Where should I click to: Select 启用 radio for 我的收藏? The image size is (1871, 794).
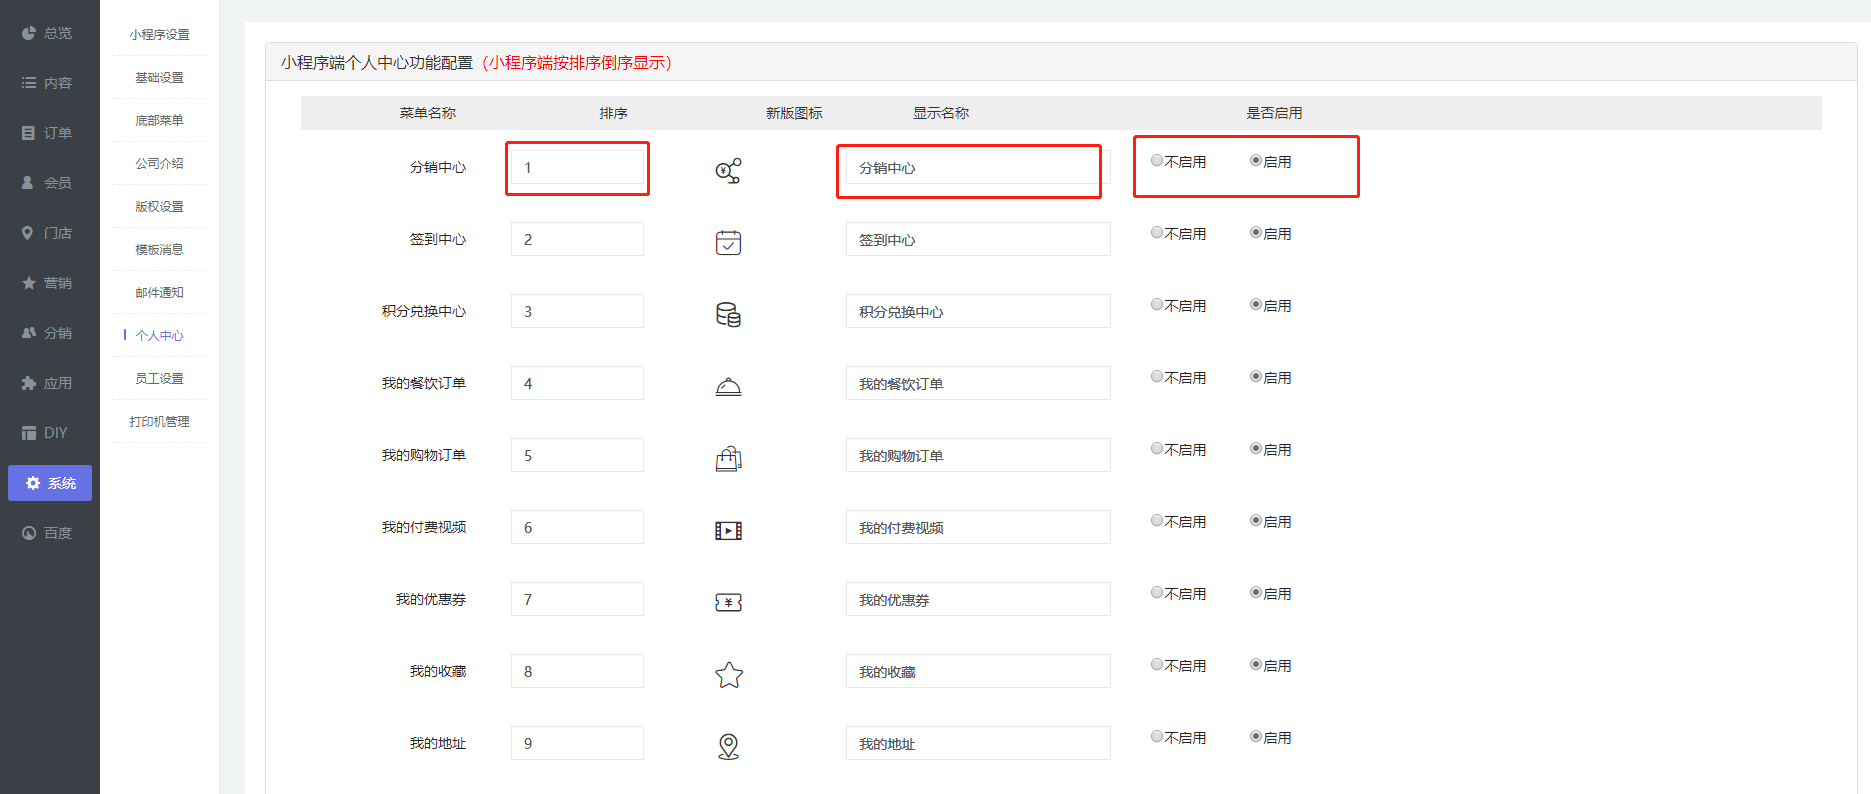(1256, 664)
